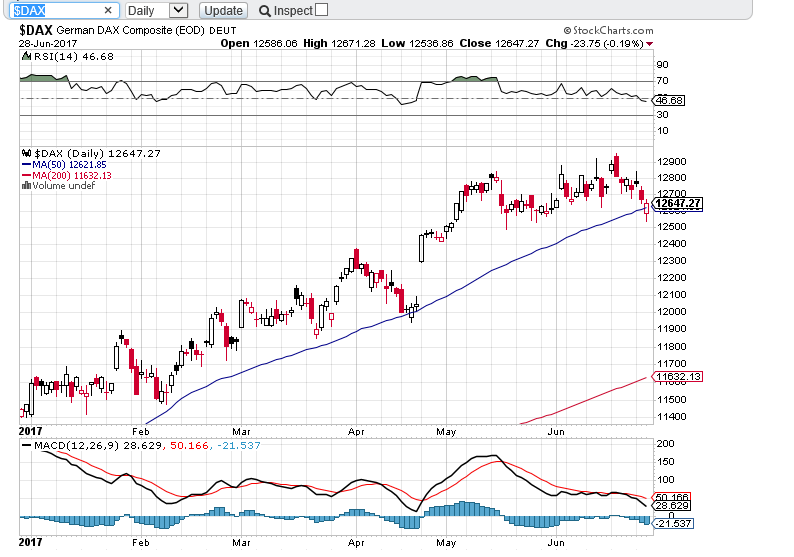
Task: Click the volume bars icon beside Volume undef
Action: tap(26, 186)
